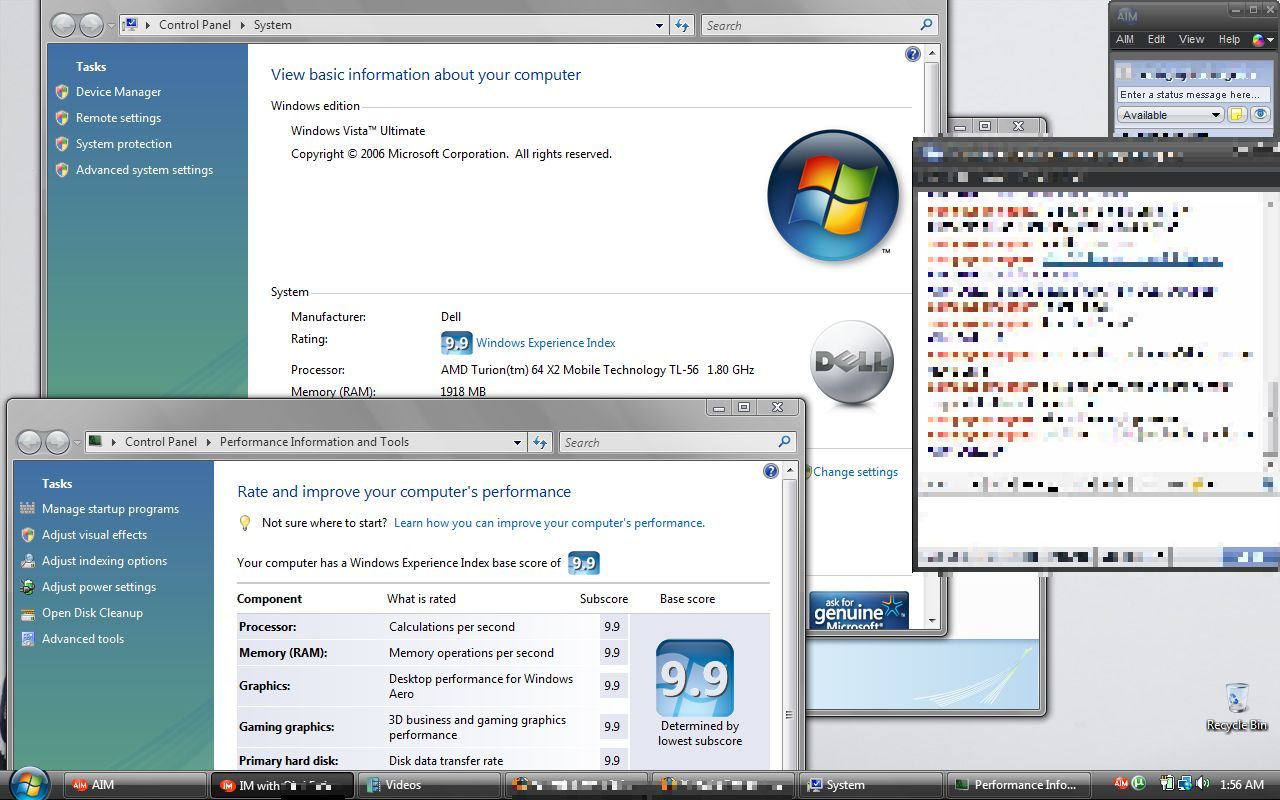The height and width of the screenshot is (800, 1280).
Task: Switch to Videos taskbar button
Action: tap(429, 785)
